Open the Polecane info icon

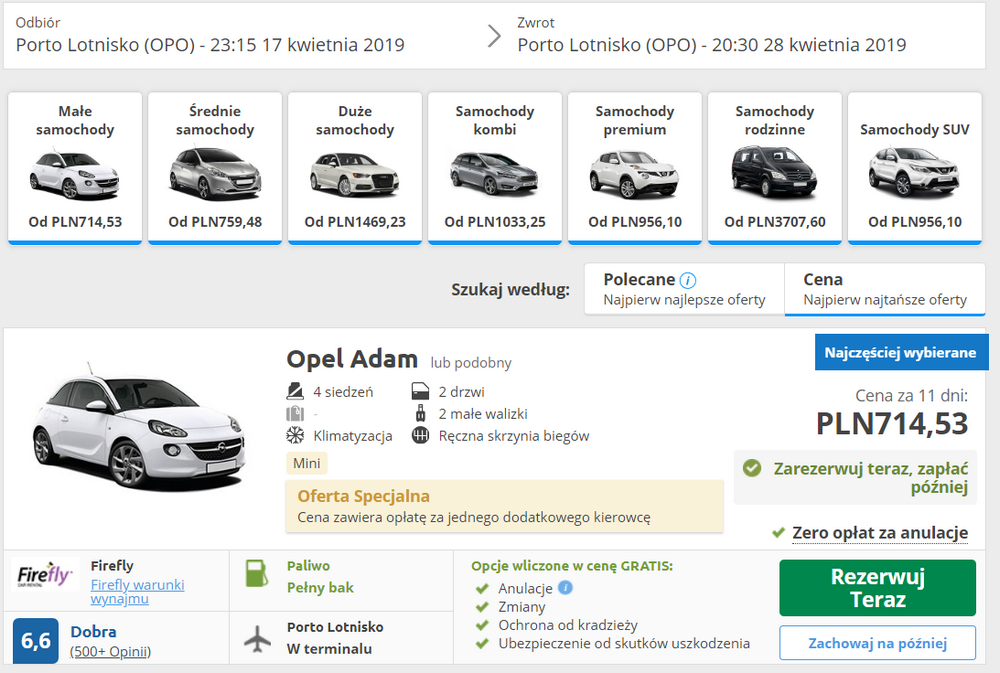pos(688,280)
